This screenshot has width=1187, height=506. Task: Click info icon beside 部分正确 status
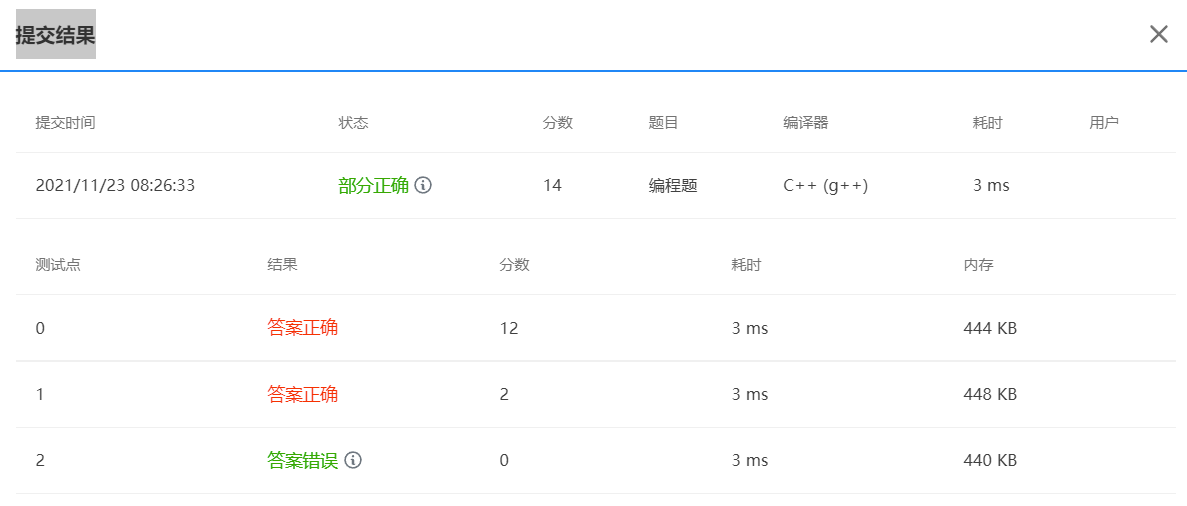click(423, 185)
